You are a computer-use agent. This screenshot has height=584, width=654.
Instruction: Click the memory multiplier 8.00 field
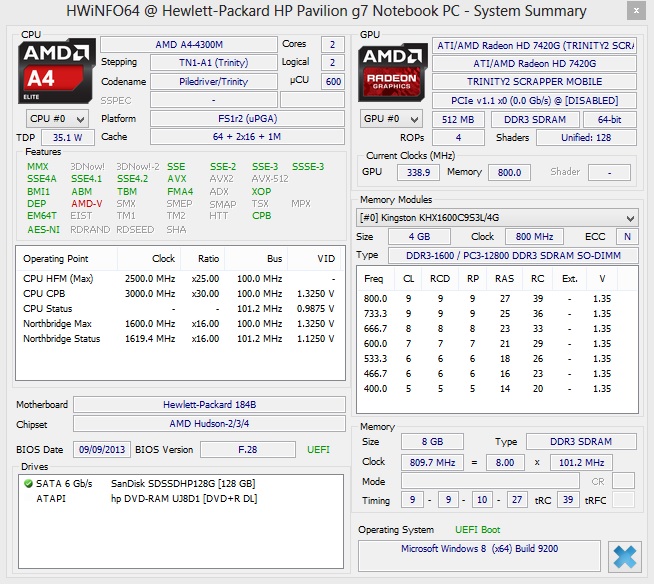(505, 463)
